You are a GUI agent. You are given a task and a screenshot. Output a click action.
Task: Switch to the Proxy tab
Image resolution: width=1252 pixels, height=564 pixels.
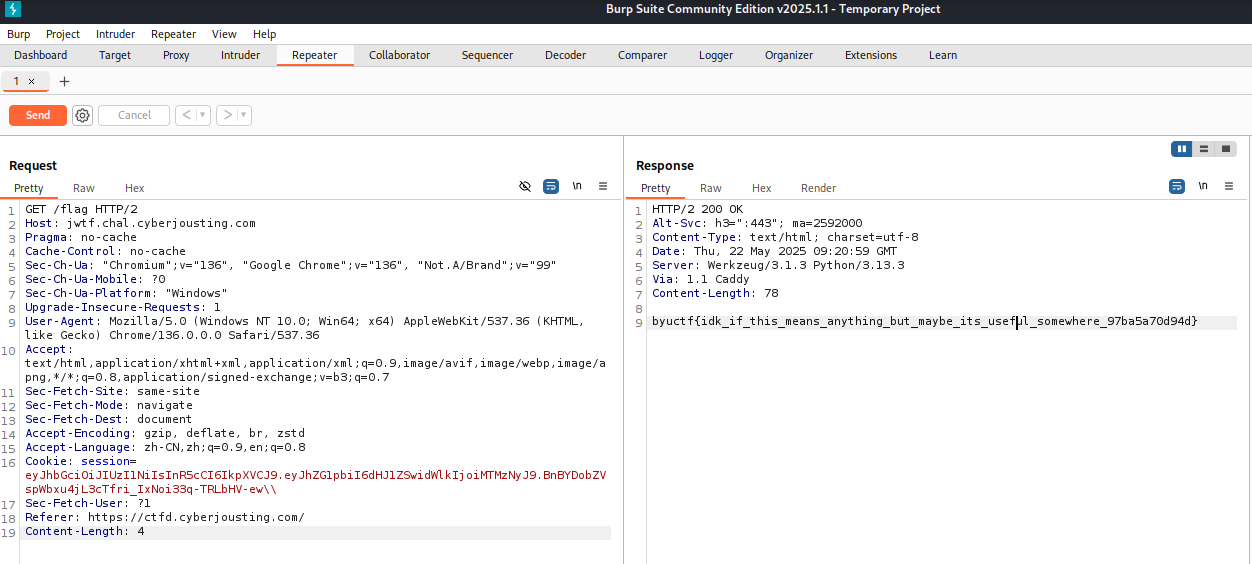(x=176, y=55)
